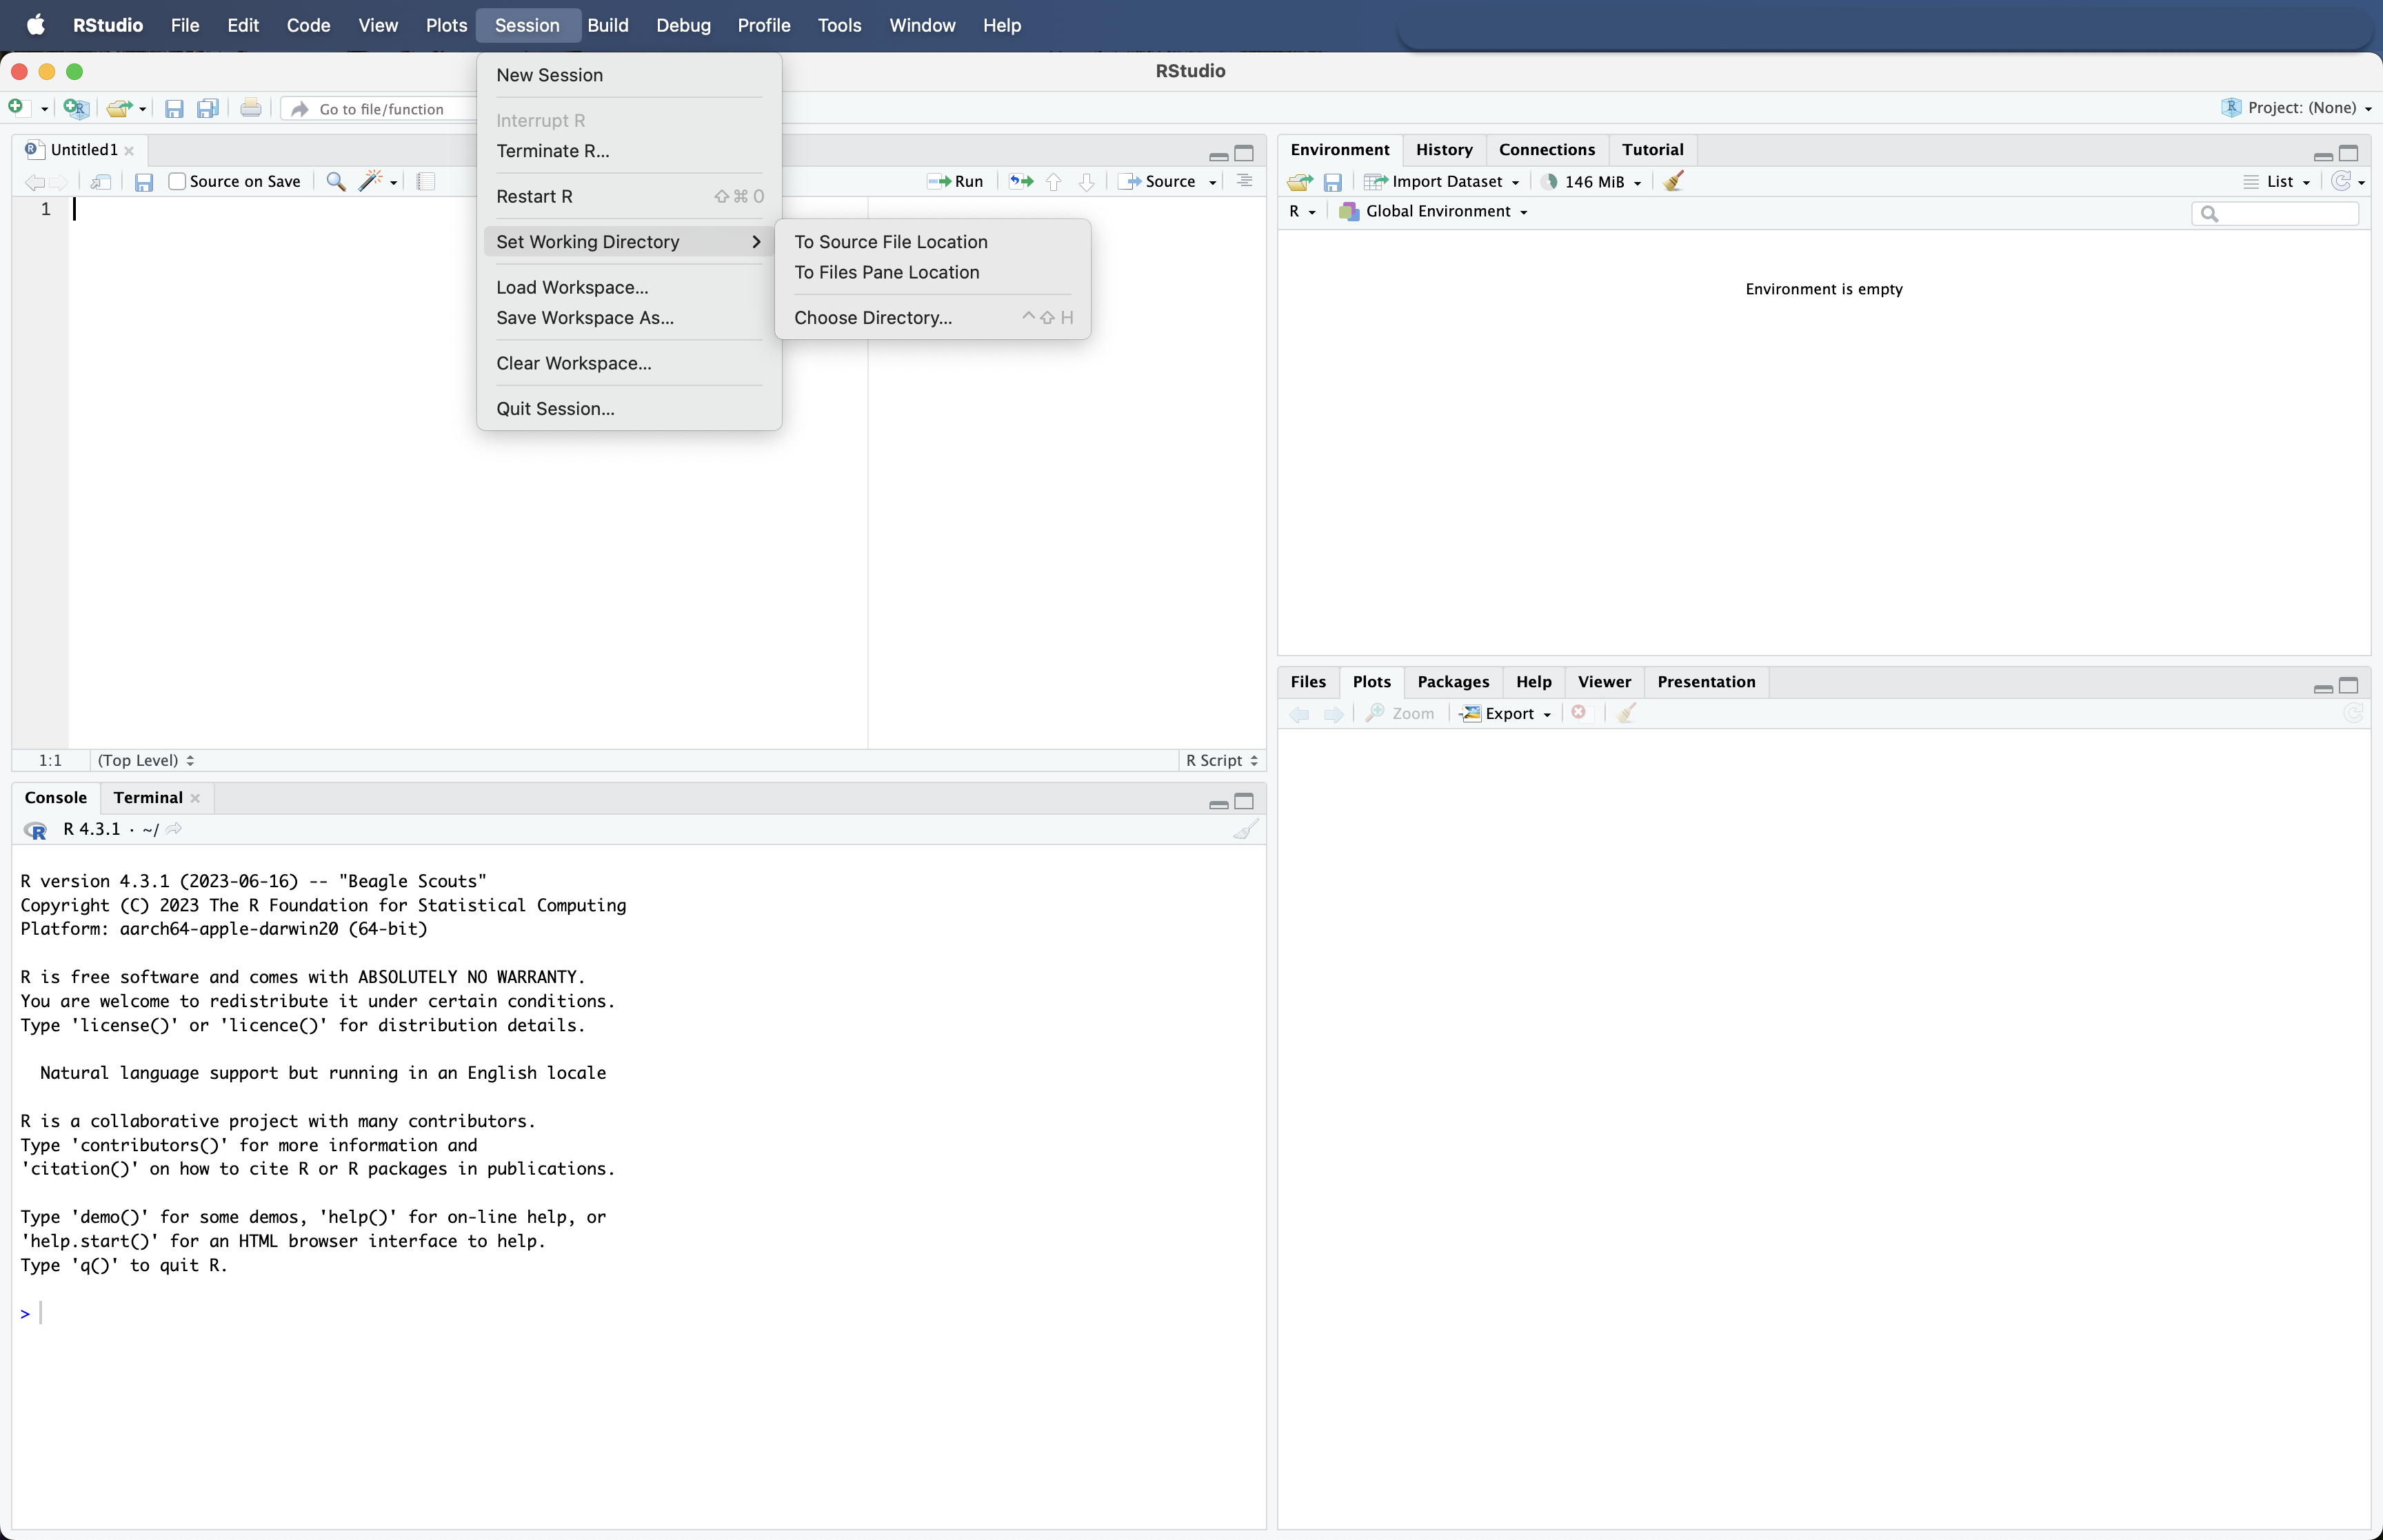Open the Apple menu
The height and width of the screenshot is (1540, 2383).
click(x=36, y=25)
